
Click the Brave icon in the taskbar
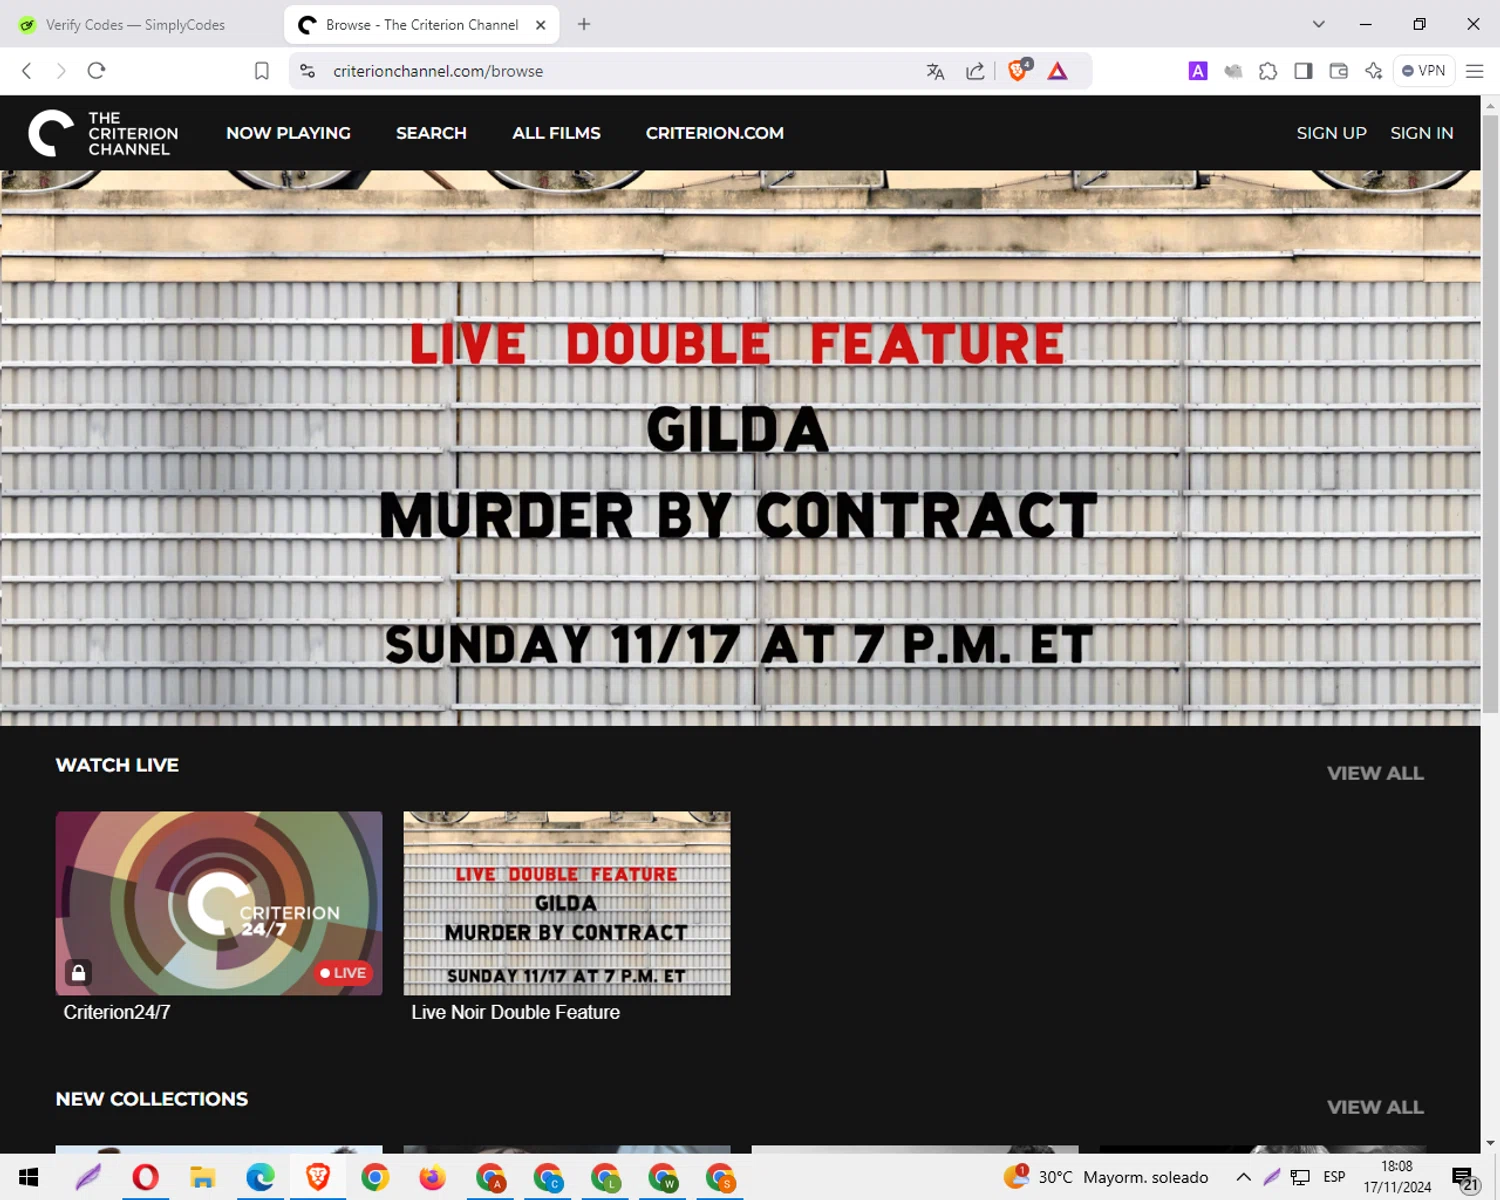tap(318, 1177)
